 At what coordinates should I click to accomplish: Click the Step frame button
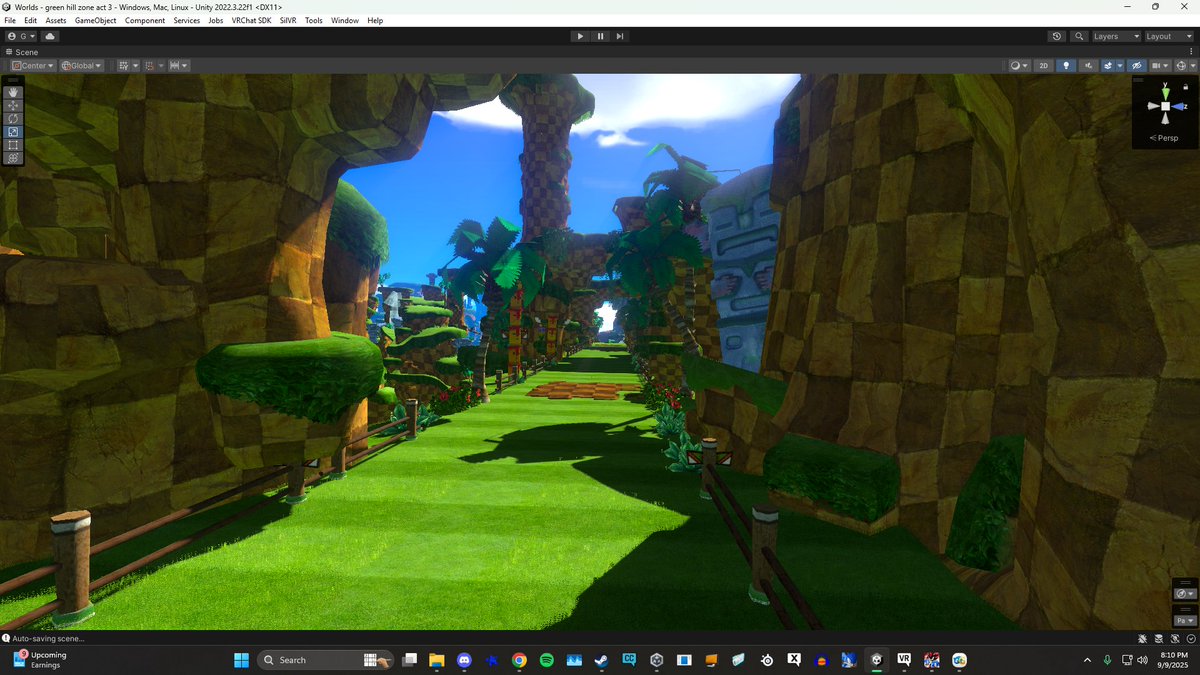pos(620,36)
